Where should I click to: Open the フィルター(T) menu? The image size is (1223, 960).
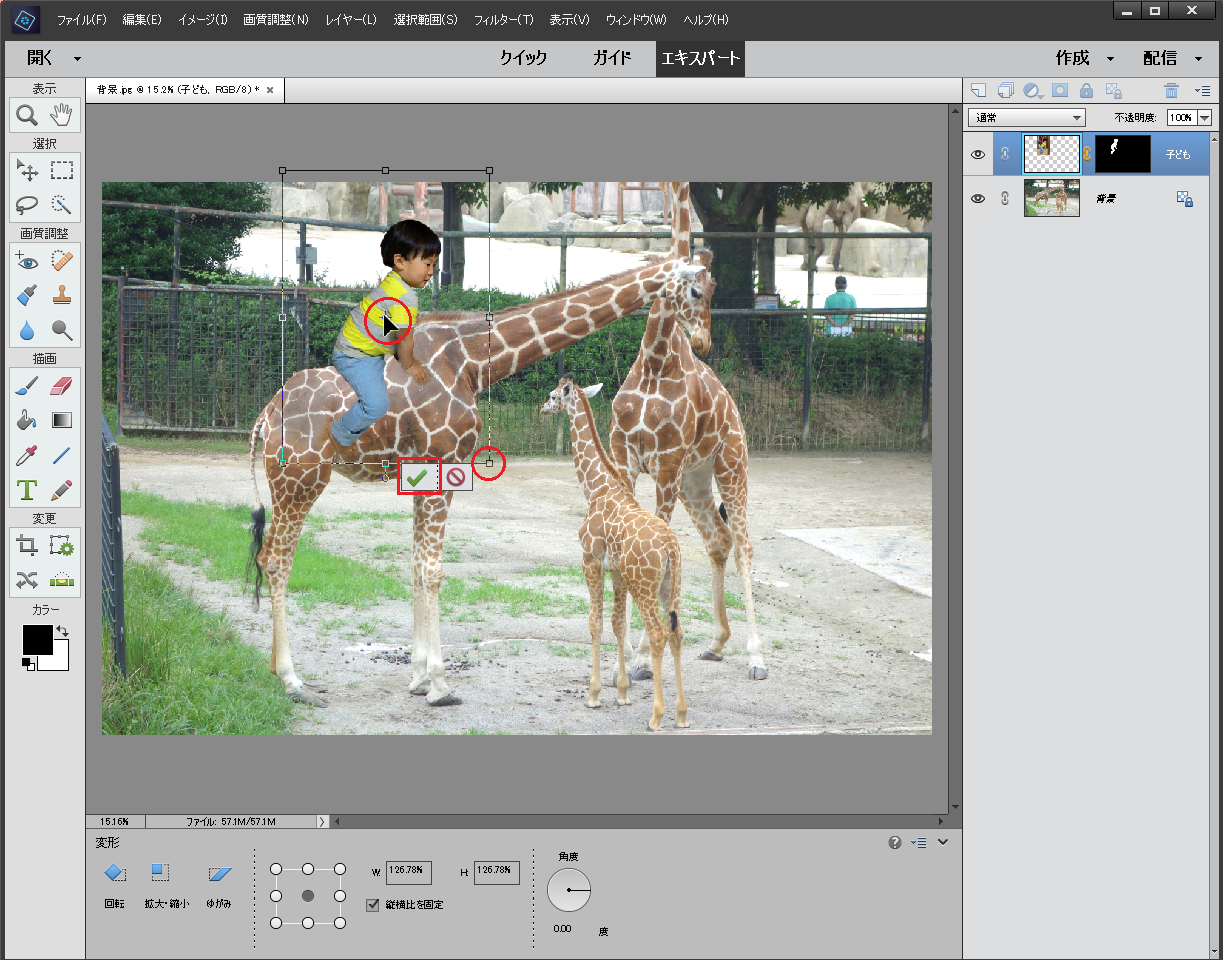(x=503, y=20)
